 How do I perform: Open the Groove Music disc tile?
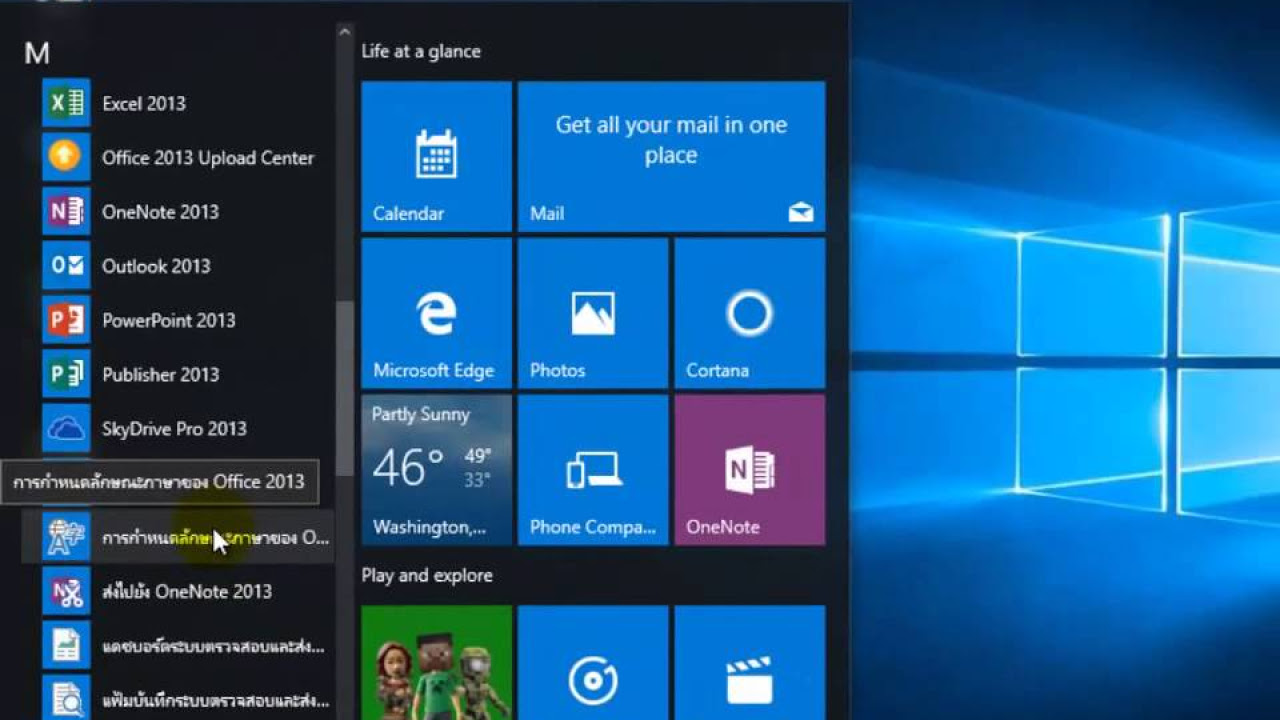(593, 662)
